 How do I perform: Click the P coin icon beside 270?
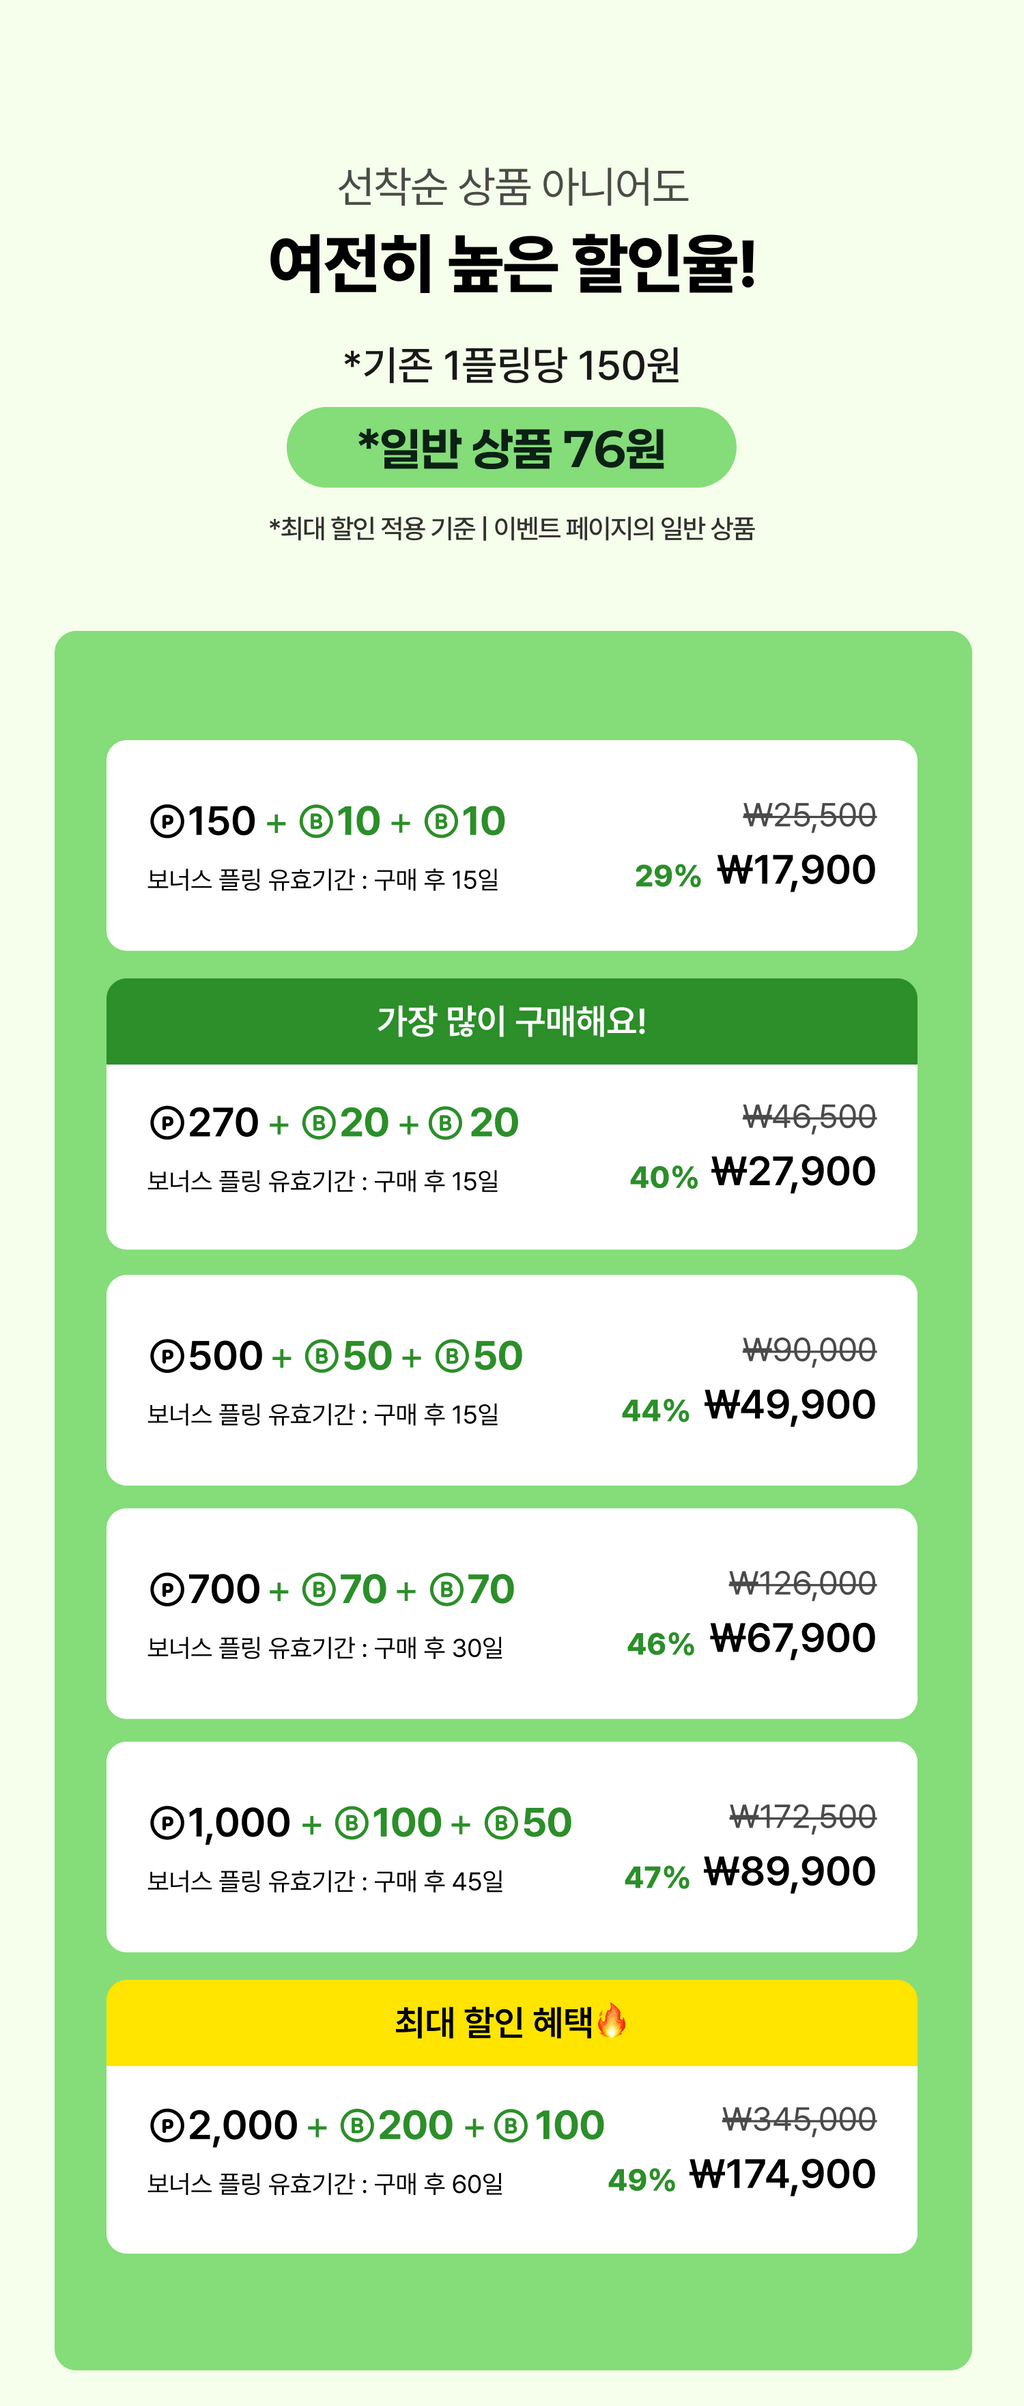click(167, 1123)
